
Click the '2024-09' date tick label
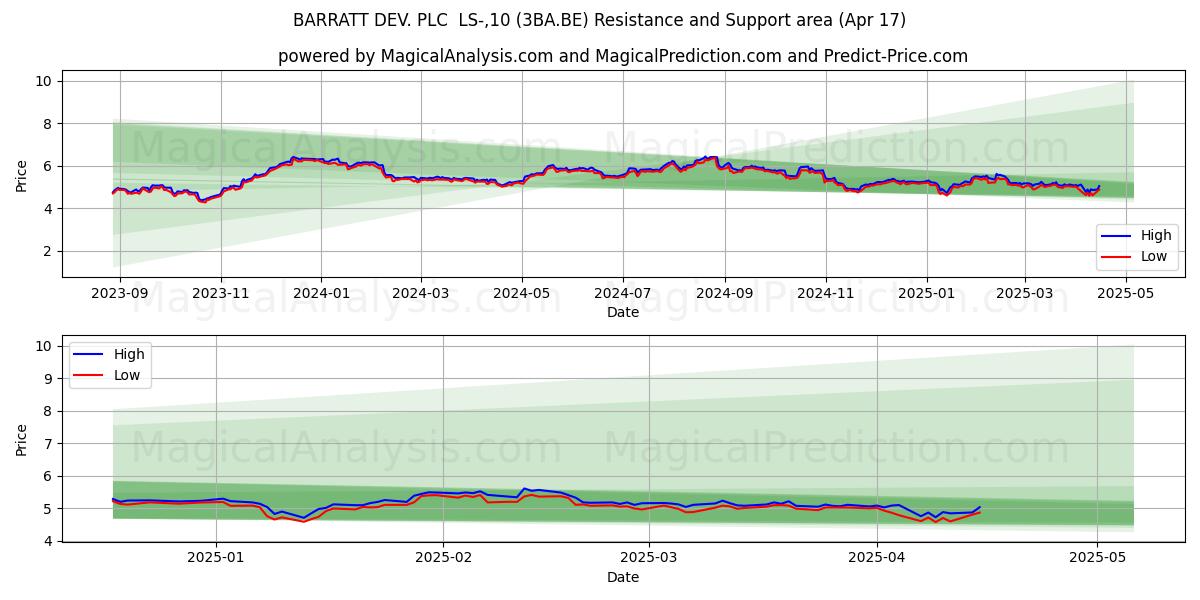click(724, 295)
